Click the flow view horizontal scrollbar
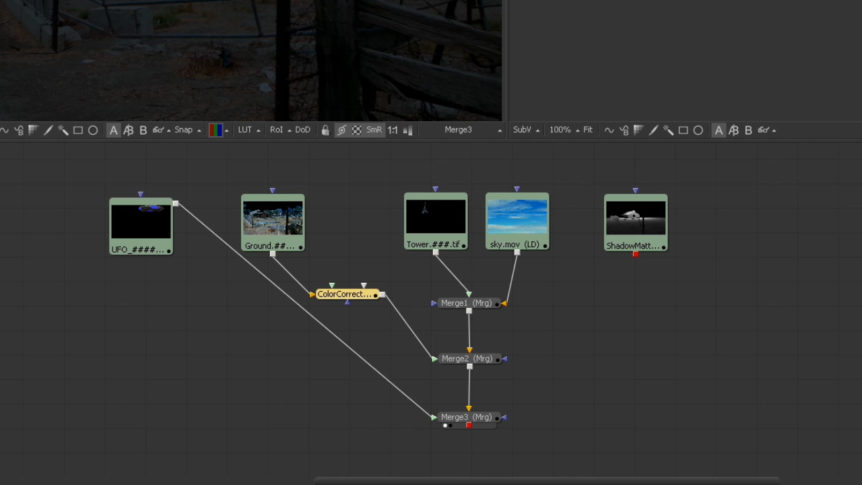 point(547,480)
